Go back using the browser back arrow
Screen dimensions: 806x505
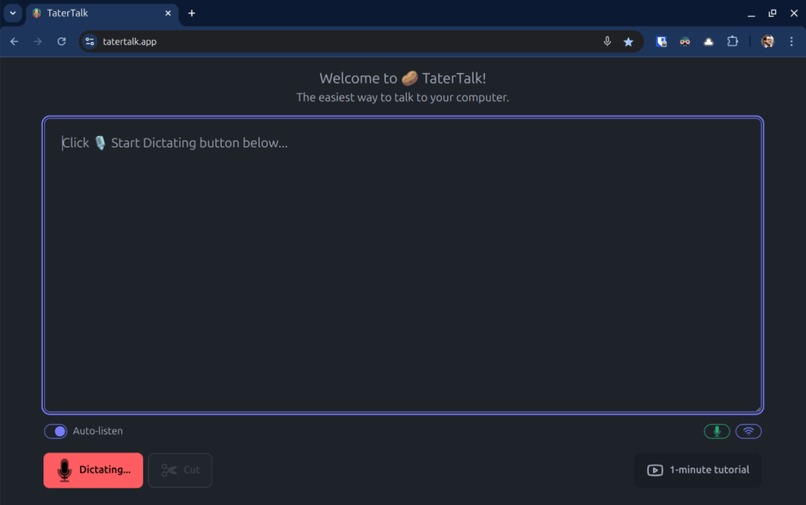[x=14, y=42]
